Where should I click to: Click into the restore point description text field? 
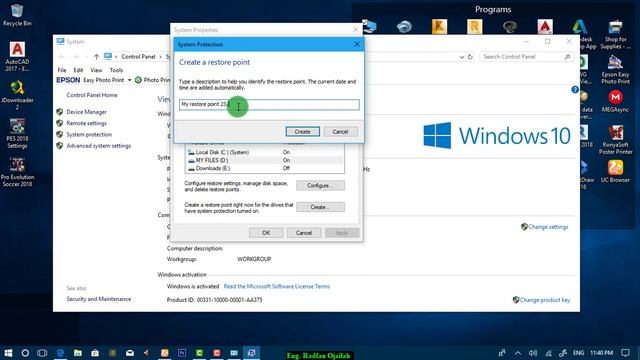coord(269,104)
